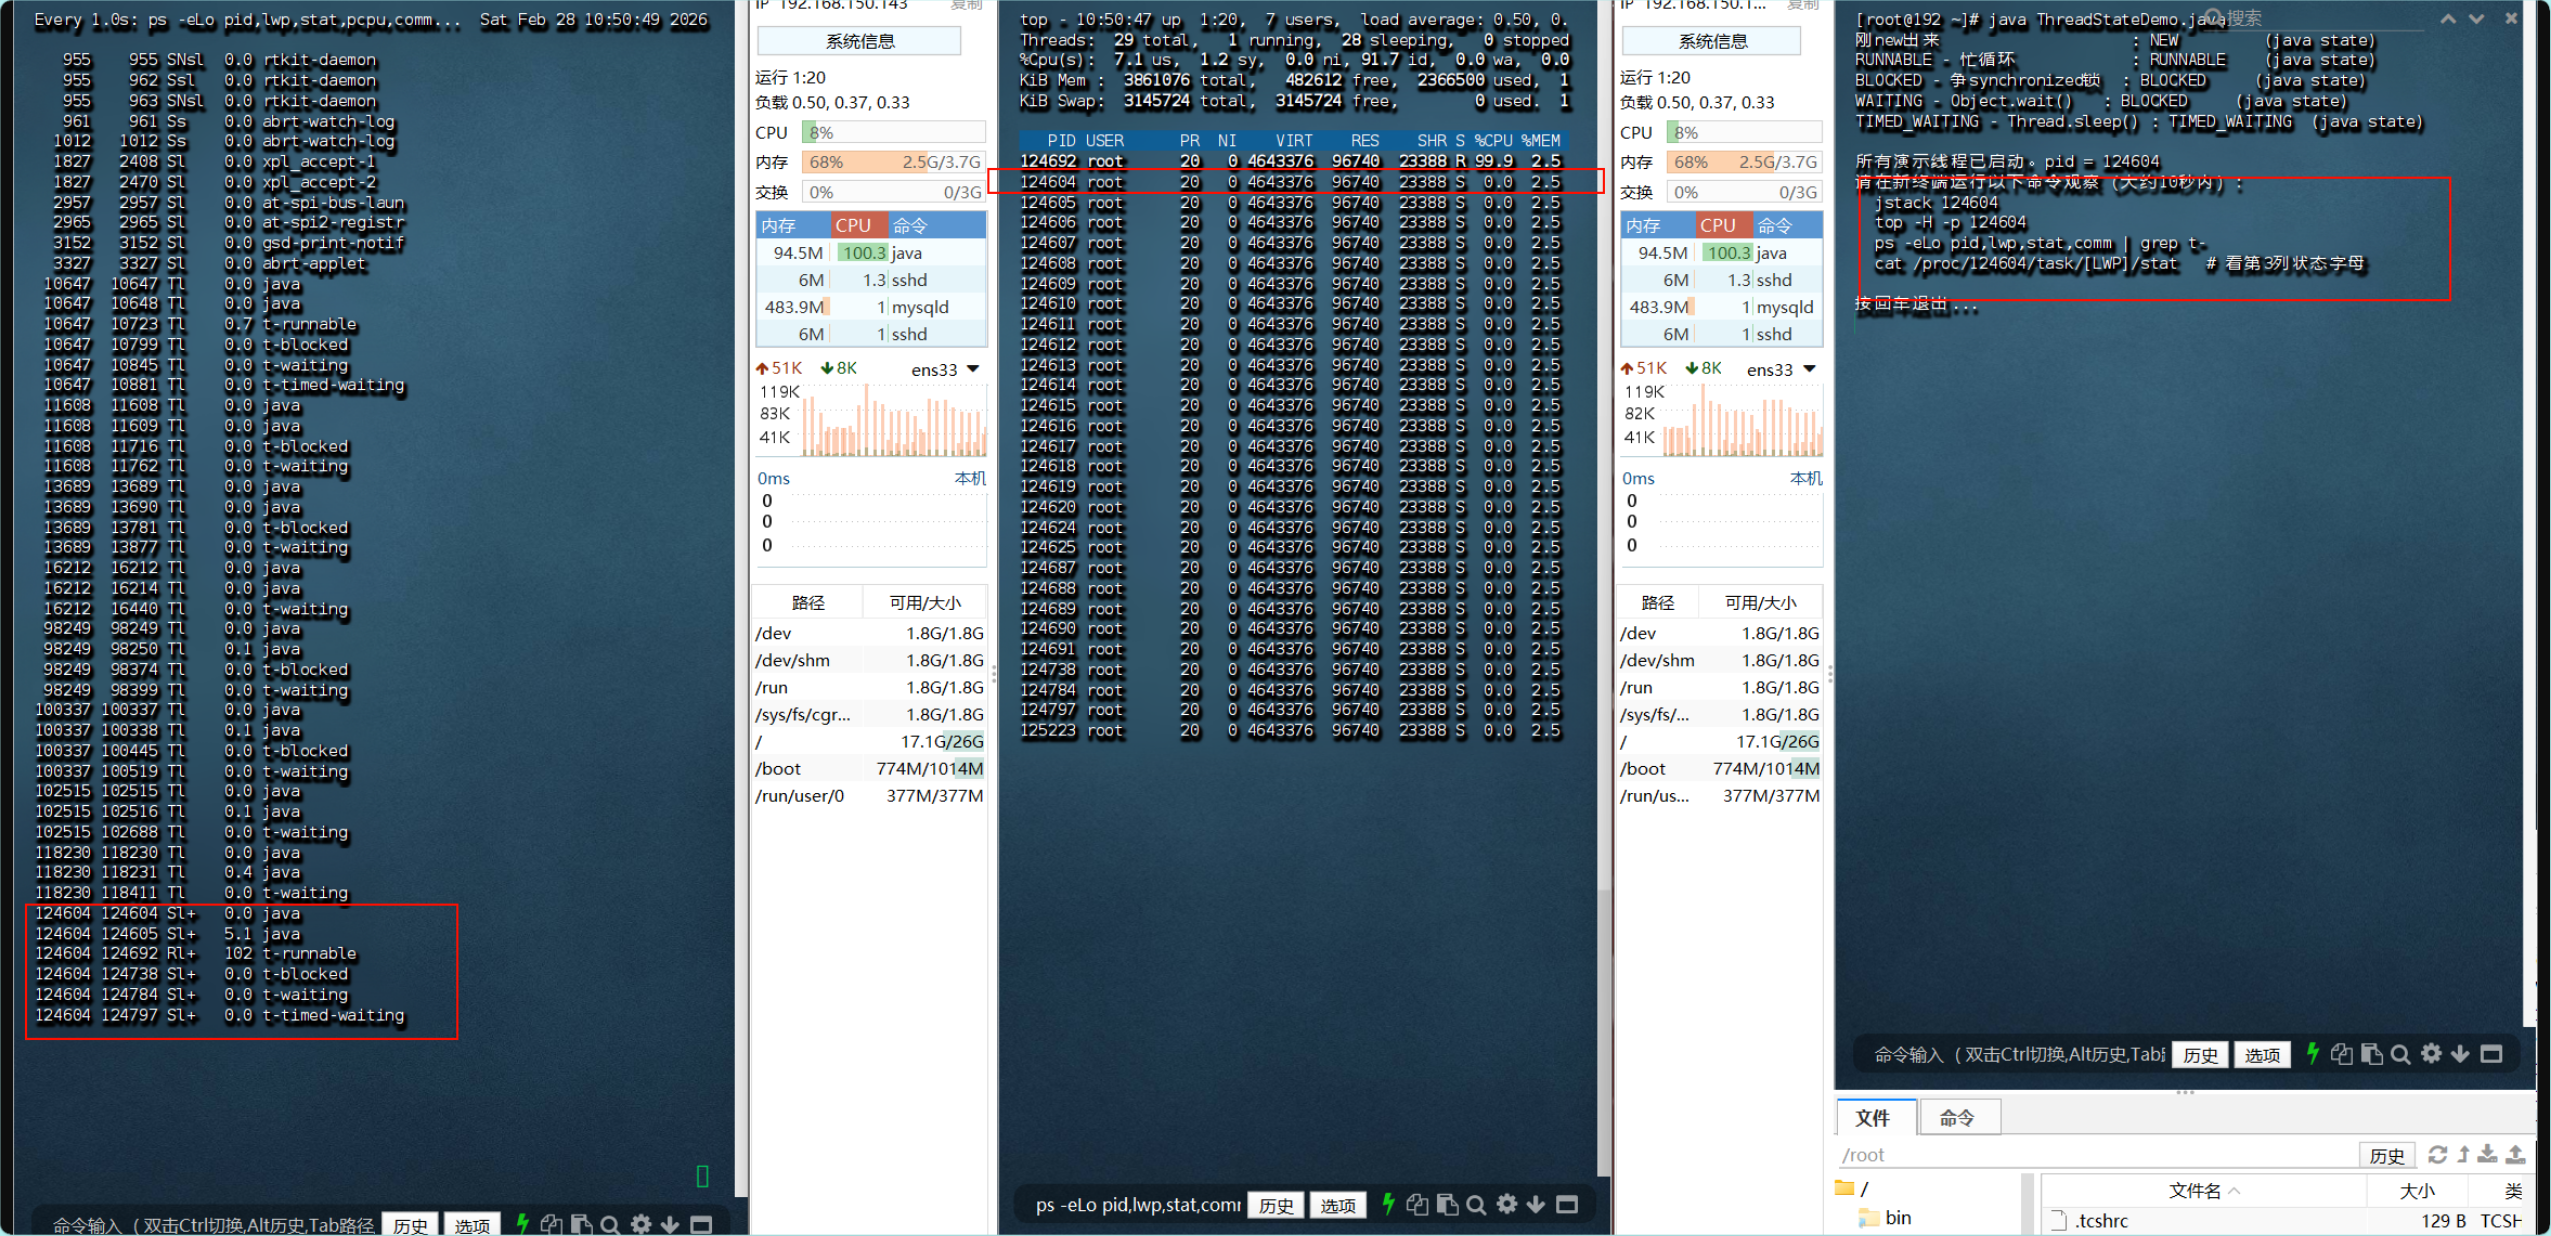The image size is (2551, 1236).
Task: Click the download icon in the file panel toolbar
Action: click(2487, 1154)
